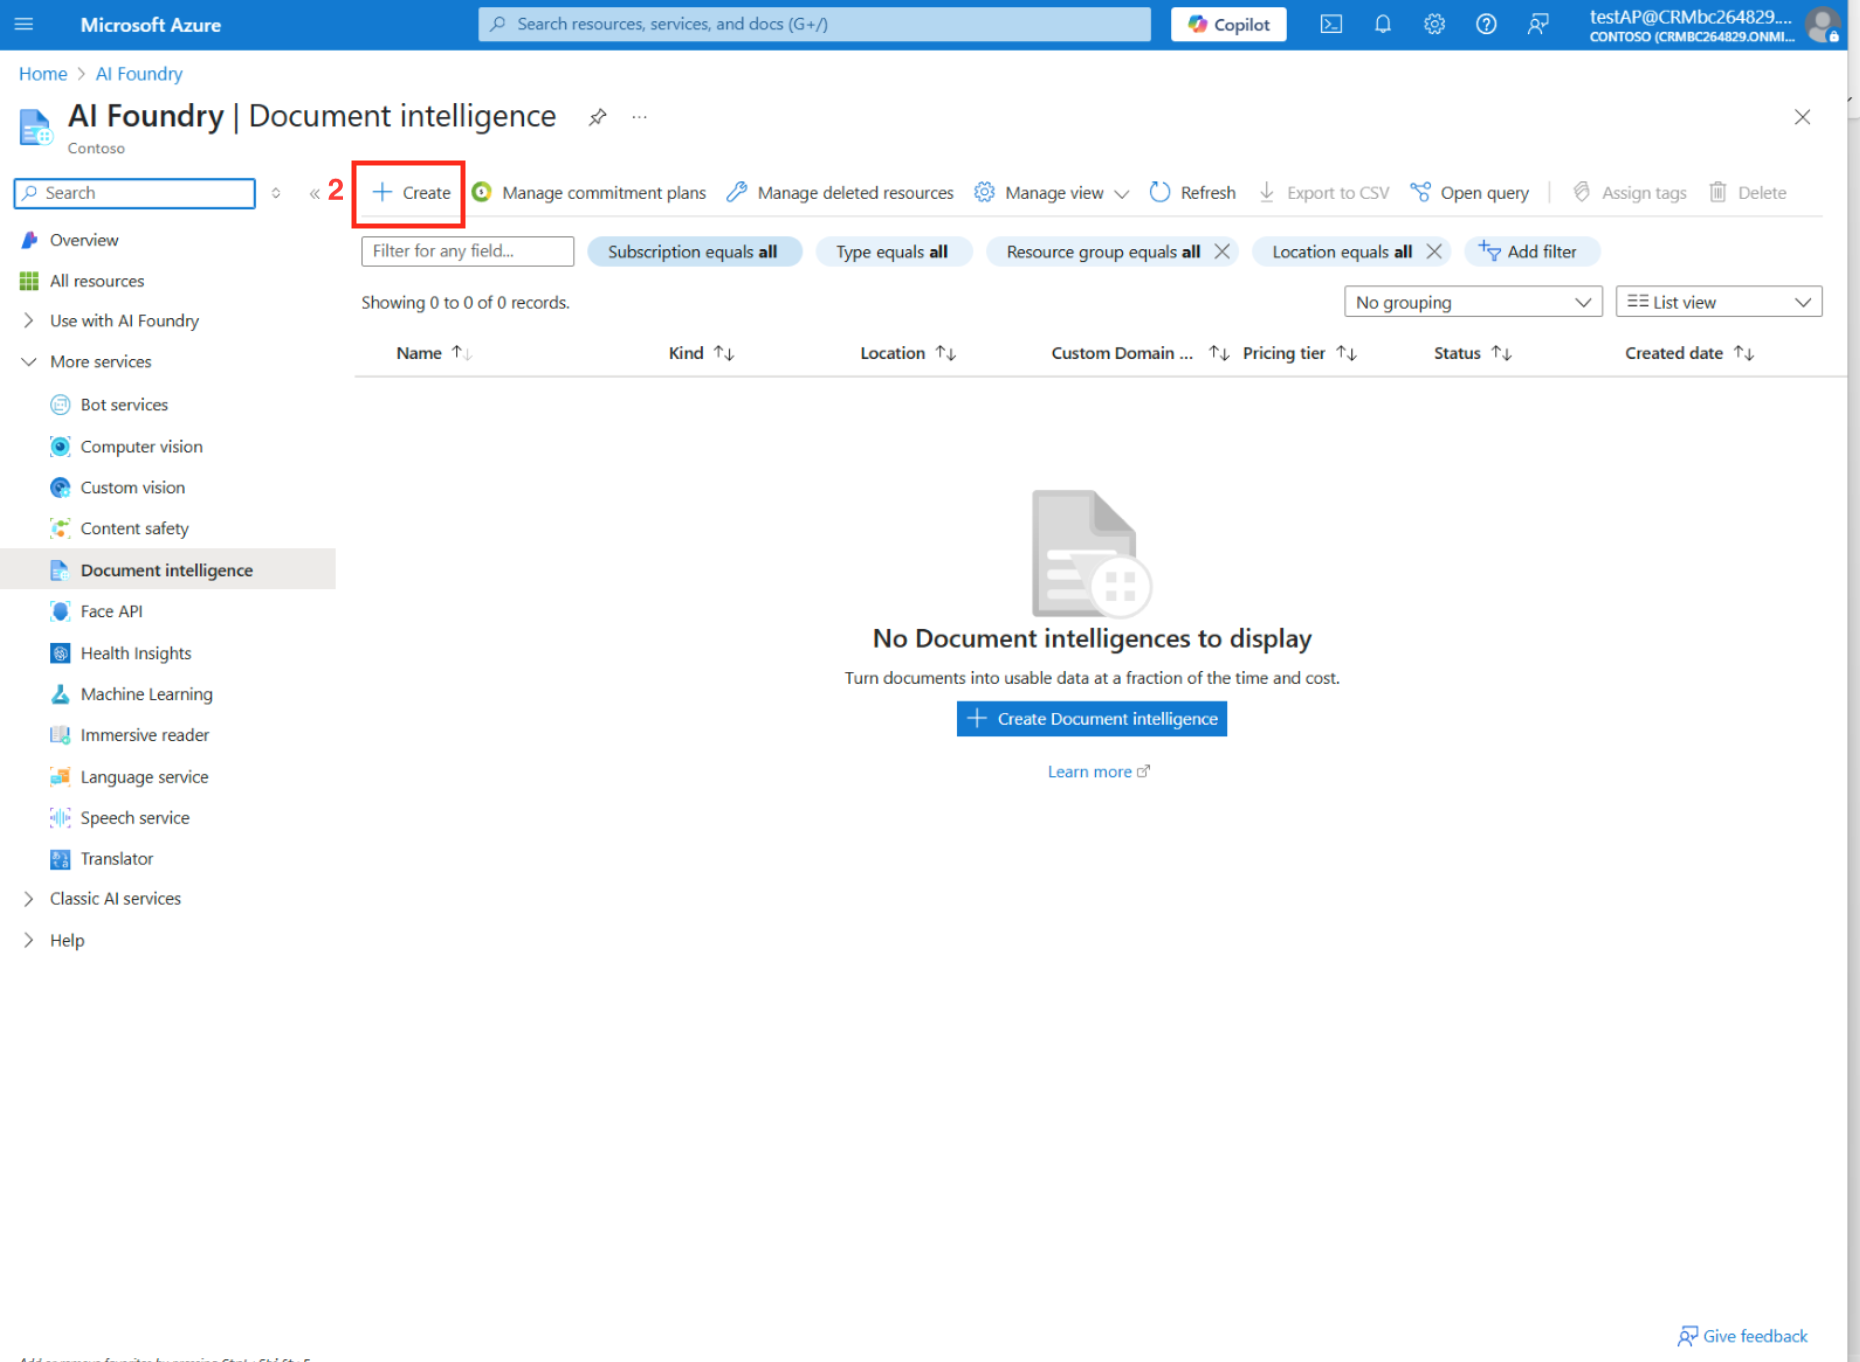Focus the Filter for any field box
This screenshot has width=1860, height=1362.
pyautogui.click(x=468, y=251)
